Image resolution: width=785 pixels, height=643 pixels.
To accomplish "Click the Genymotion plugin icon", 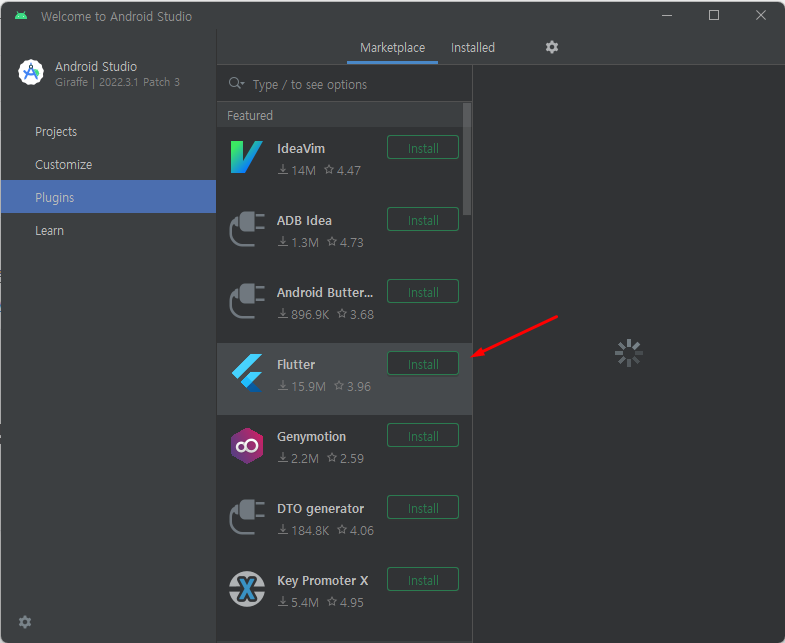I will tap(247, 445).
